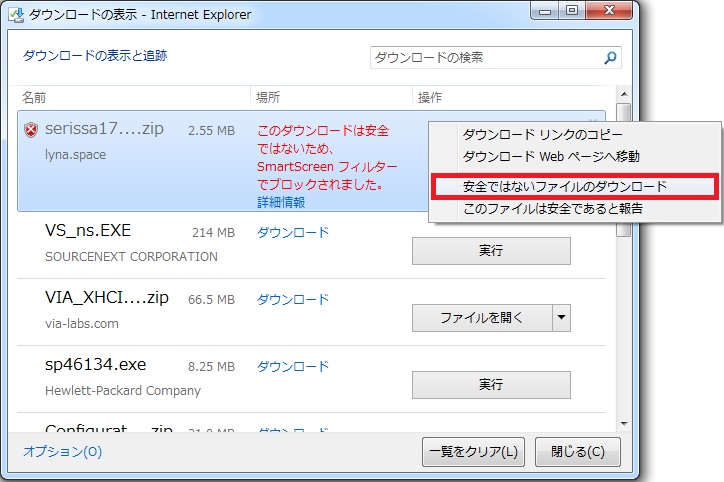Click the 一覧をクリア(L) button
This screenshot has height=482, width=724.
pyautogui.click(x=473, y=452)
